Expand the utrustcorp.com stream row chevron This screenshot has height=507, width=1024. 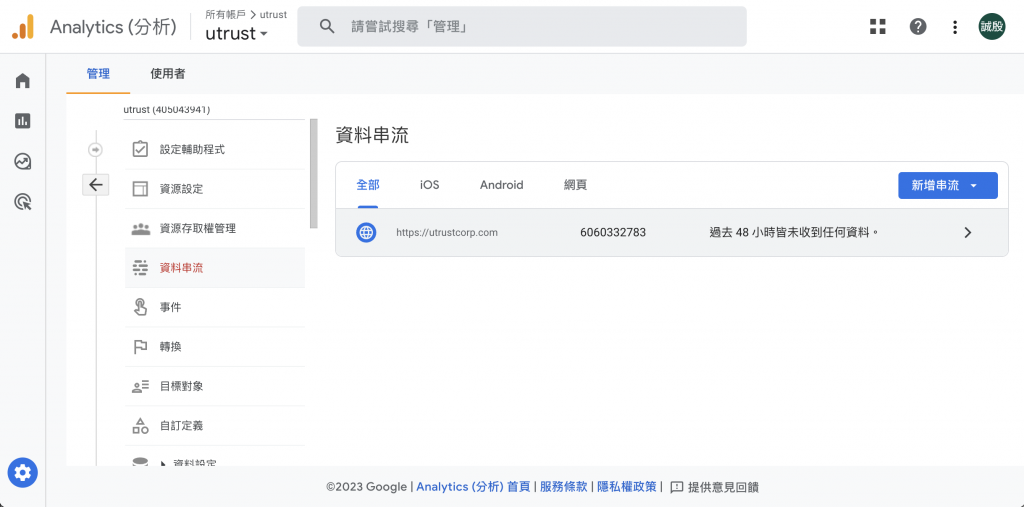[x=968, y=232]
